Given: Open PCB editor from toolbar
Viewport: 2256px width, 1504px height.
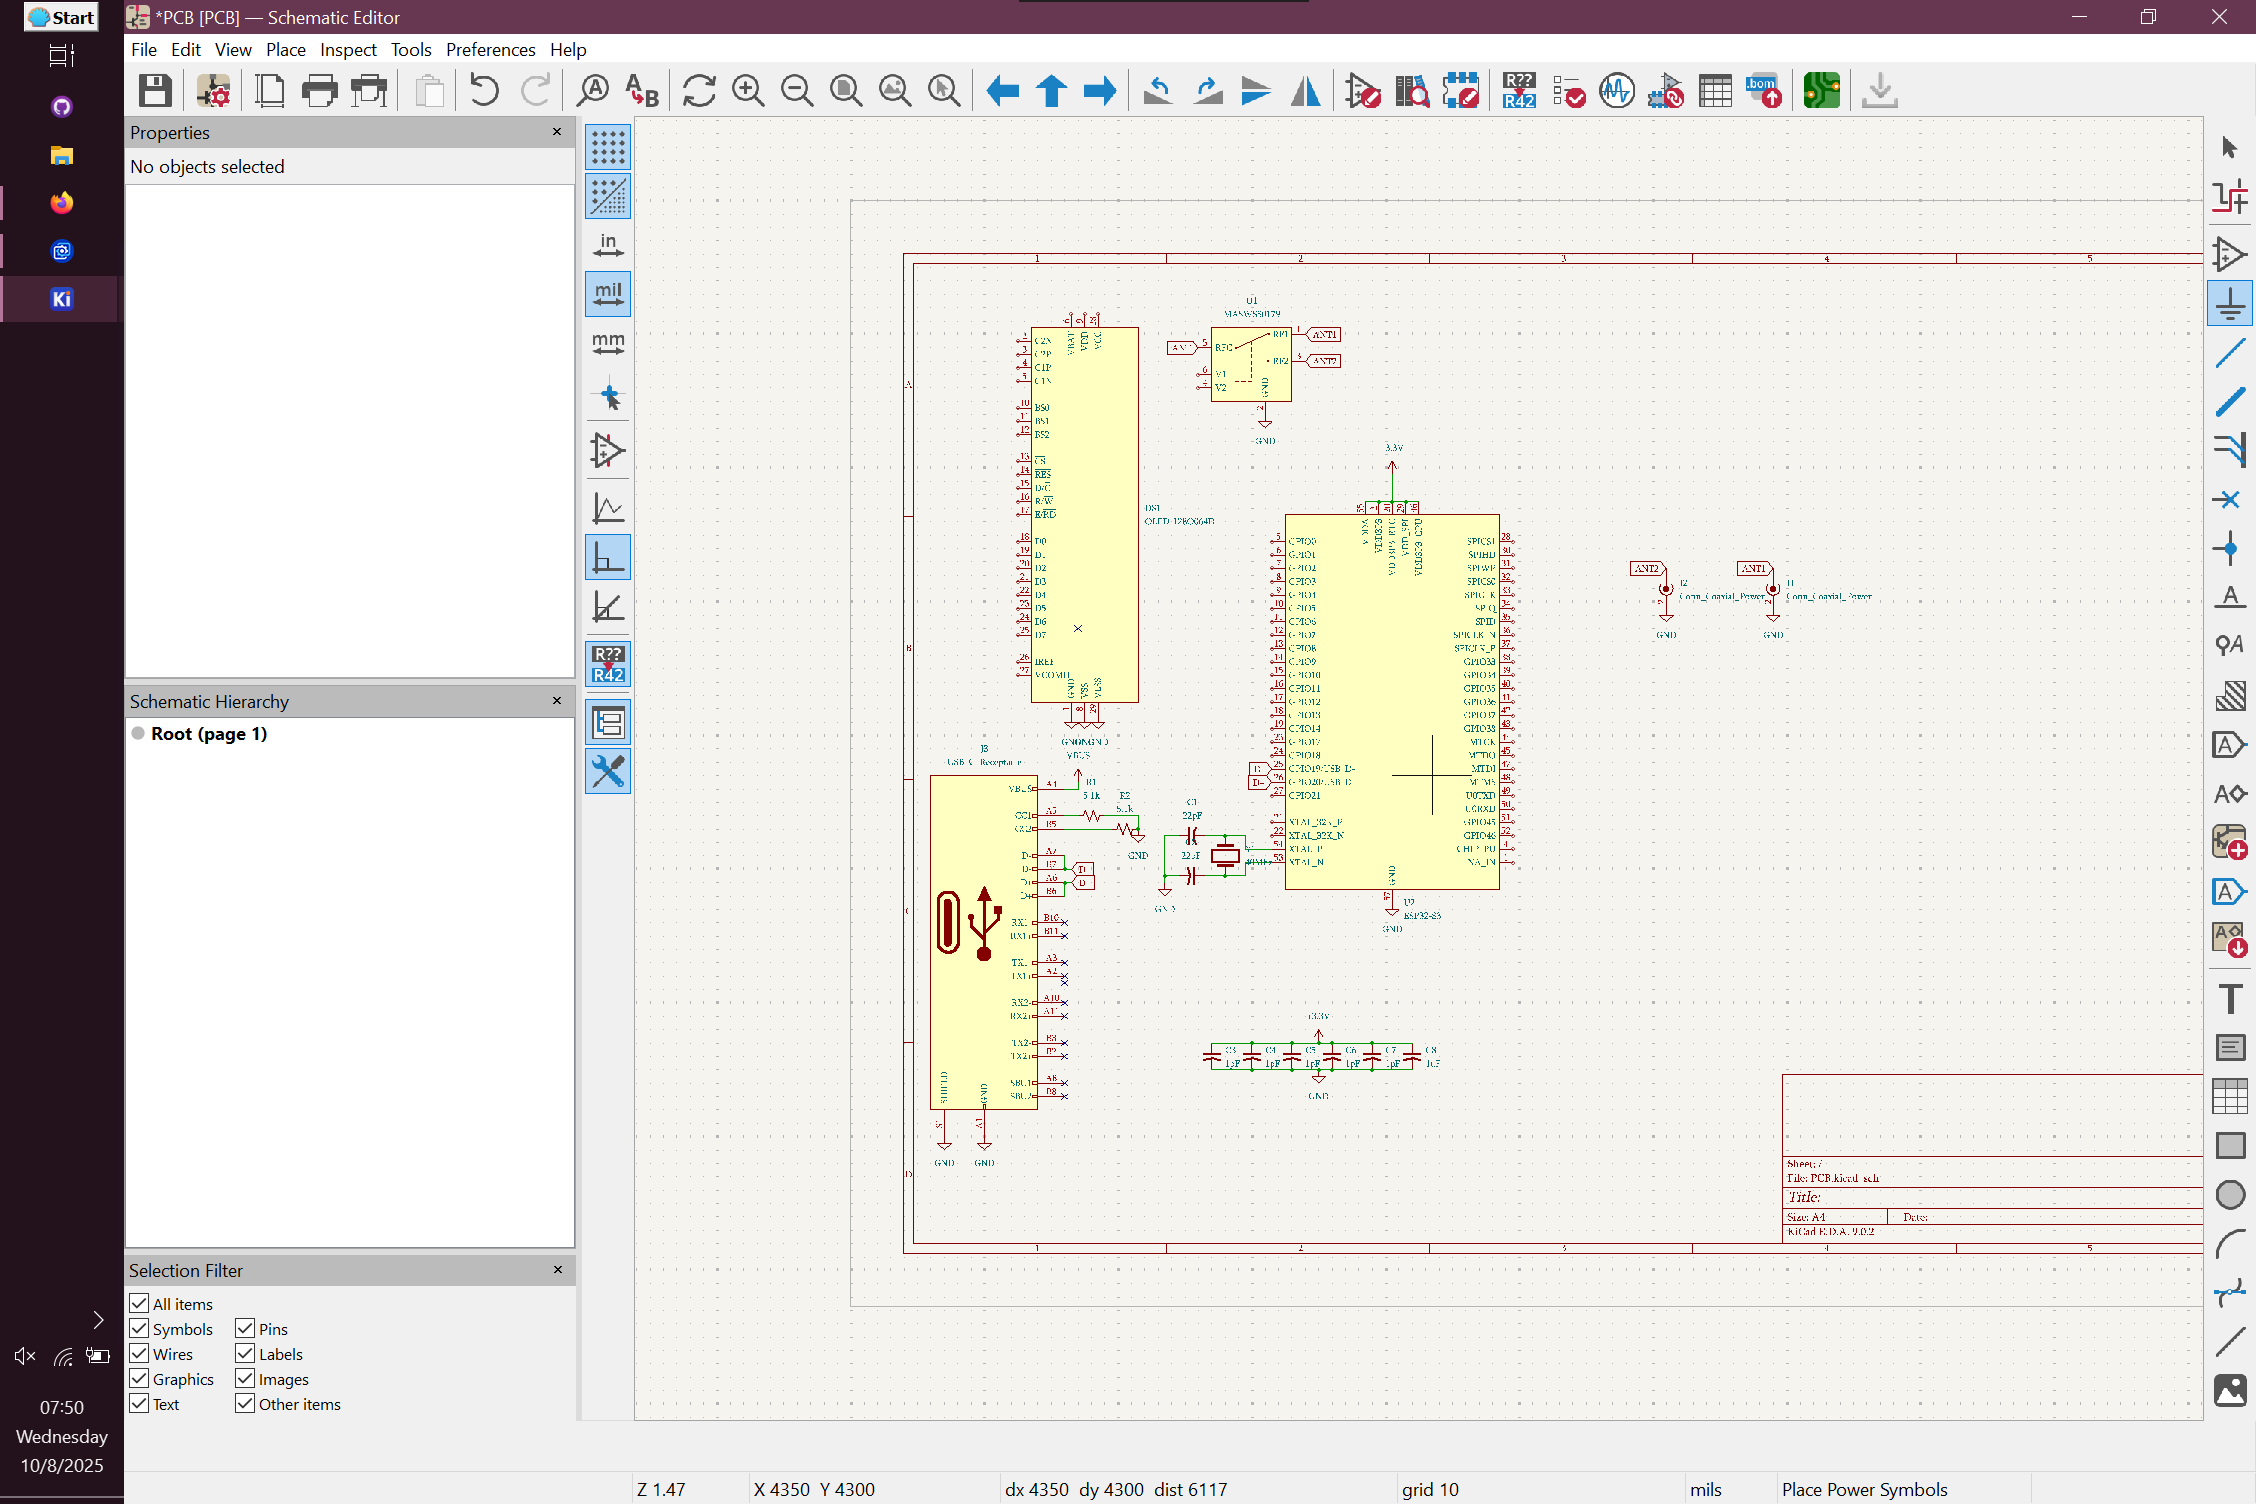Looking at the screenshot, I should pyautogui.click(x=1821, y=91).
